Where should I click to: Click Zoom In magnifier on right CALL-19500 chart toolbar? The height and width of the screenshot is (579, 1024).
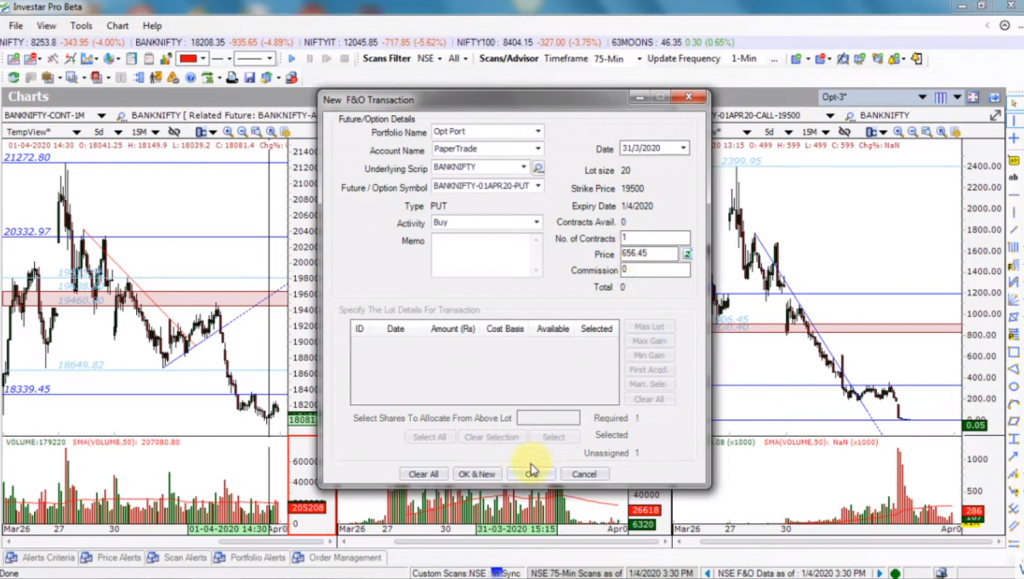[x=898, y=132]
